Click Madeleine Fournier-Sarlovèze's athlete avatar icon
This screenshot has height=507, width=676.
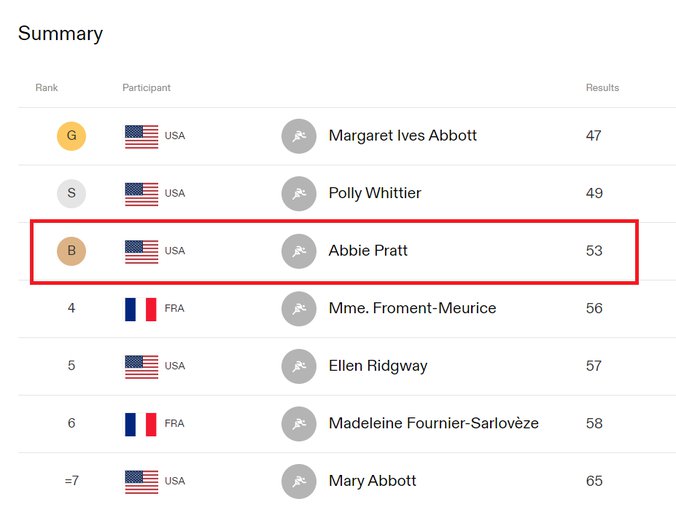click(299, 424)
